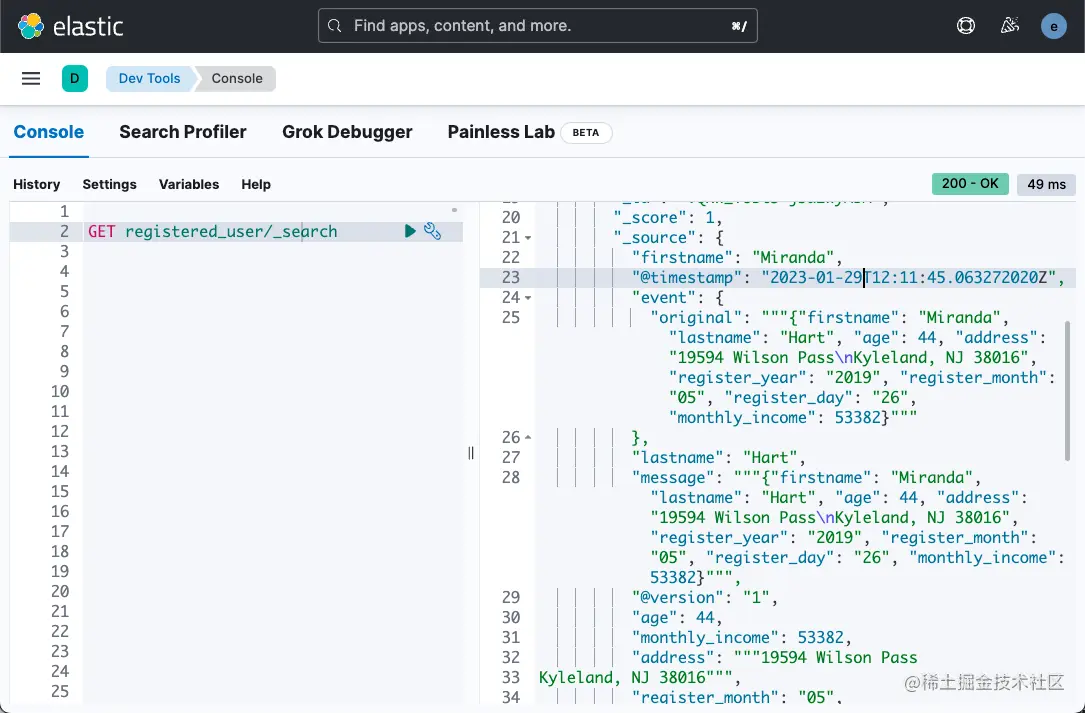Click the "@version": "1" line
The height and width of the screenshot is (713, 1085).
click(x=705, y=597)
